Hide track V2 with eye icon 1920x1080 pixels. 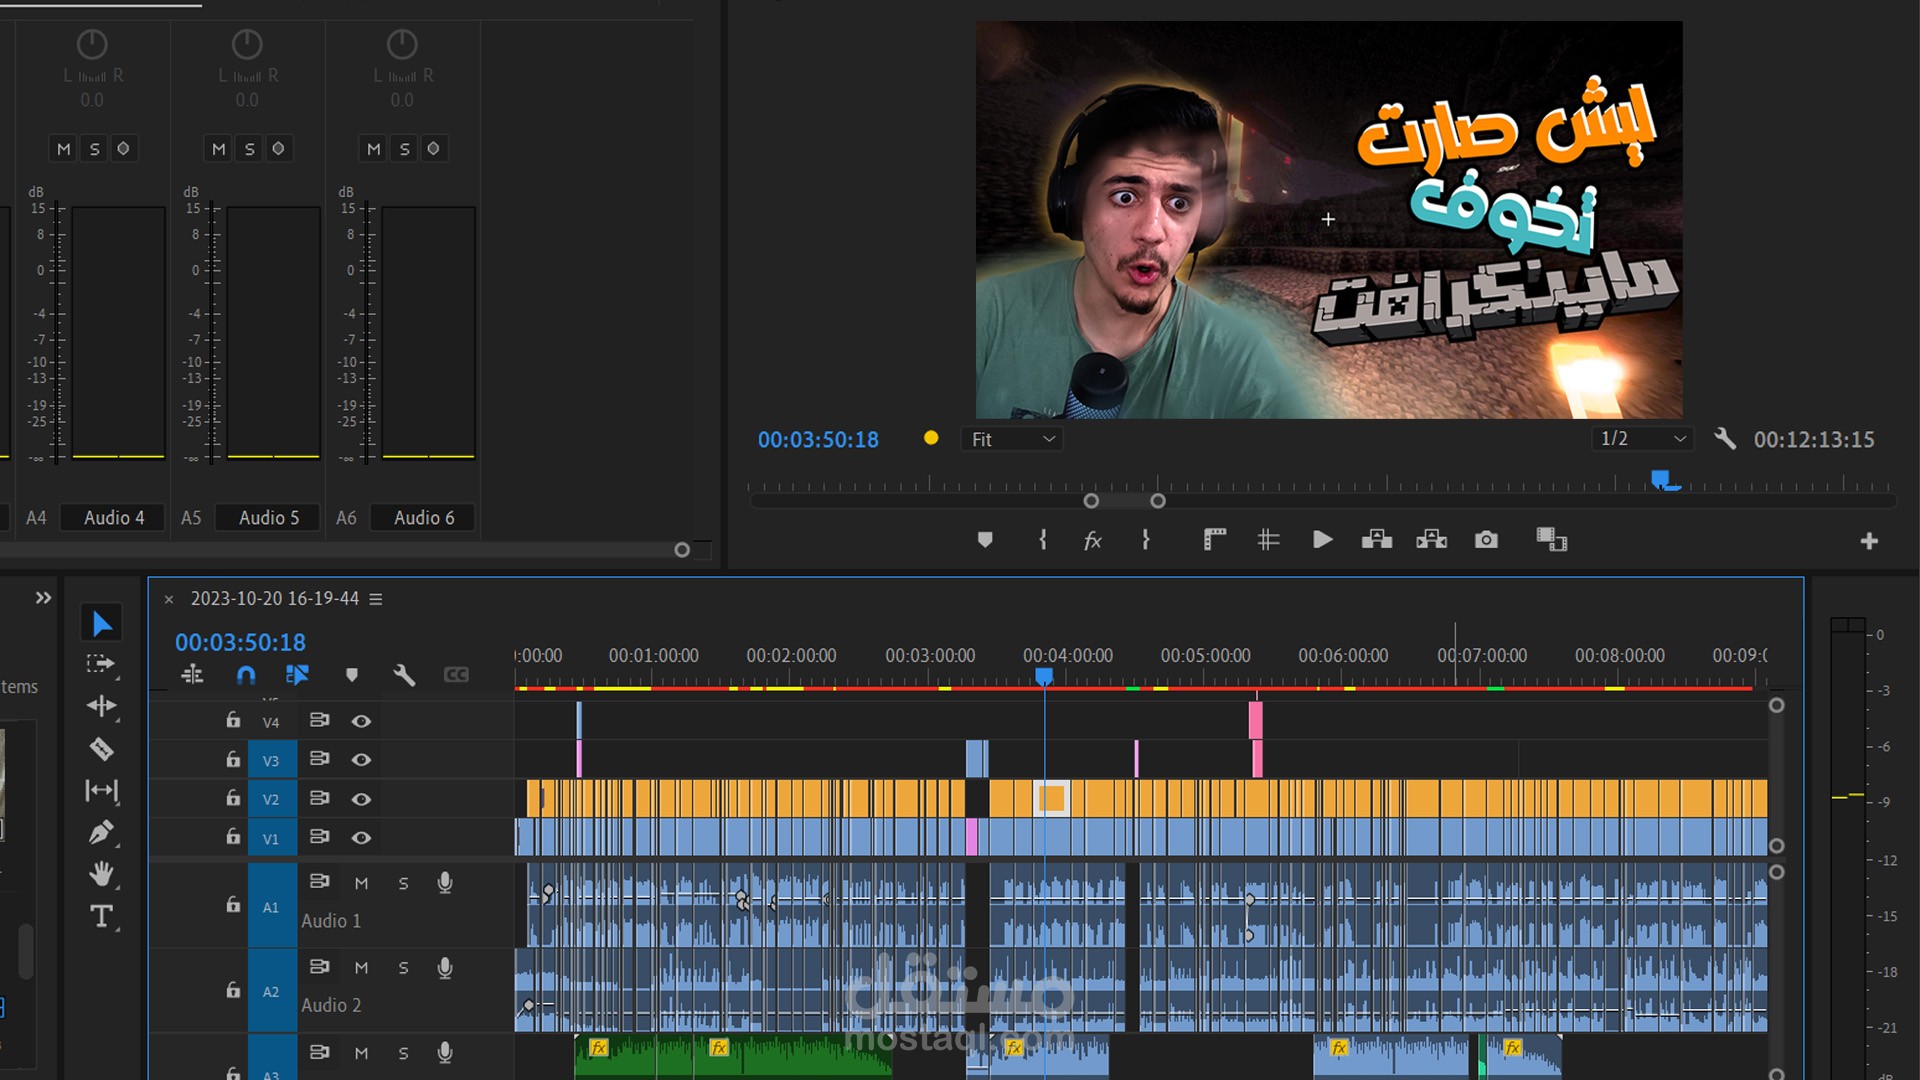(x=361, y=799)
